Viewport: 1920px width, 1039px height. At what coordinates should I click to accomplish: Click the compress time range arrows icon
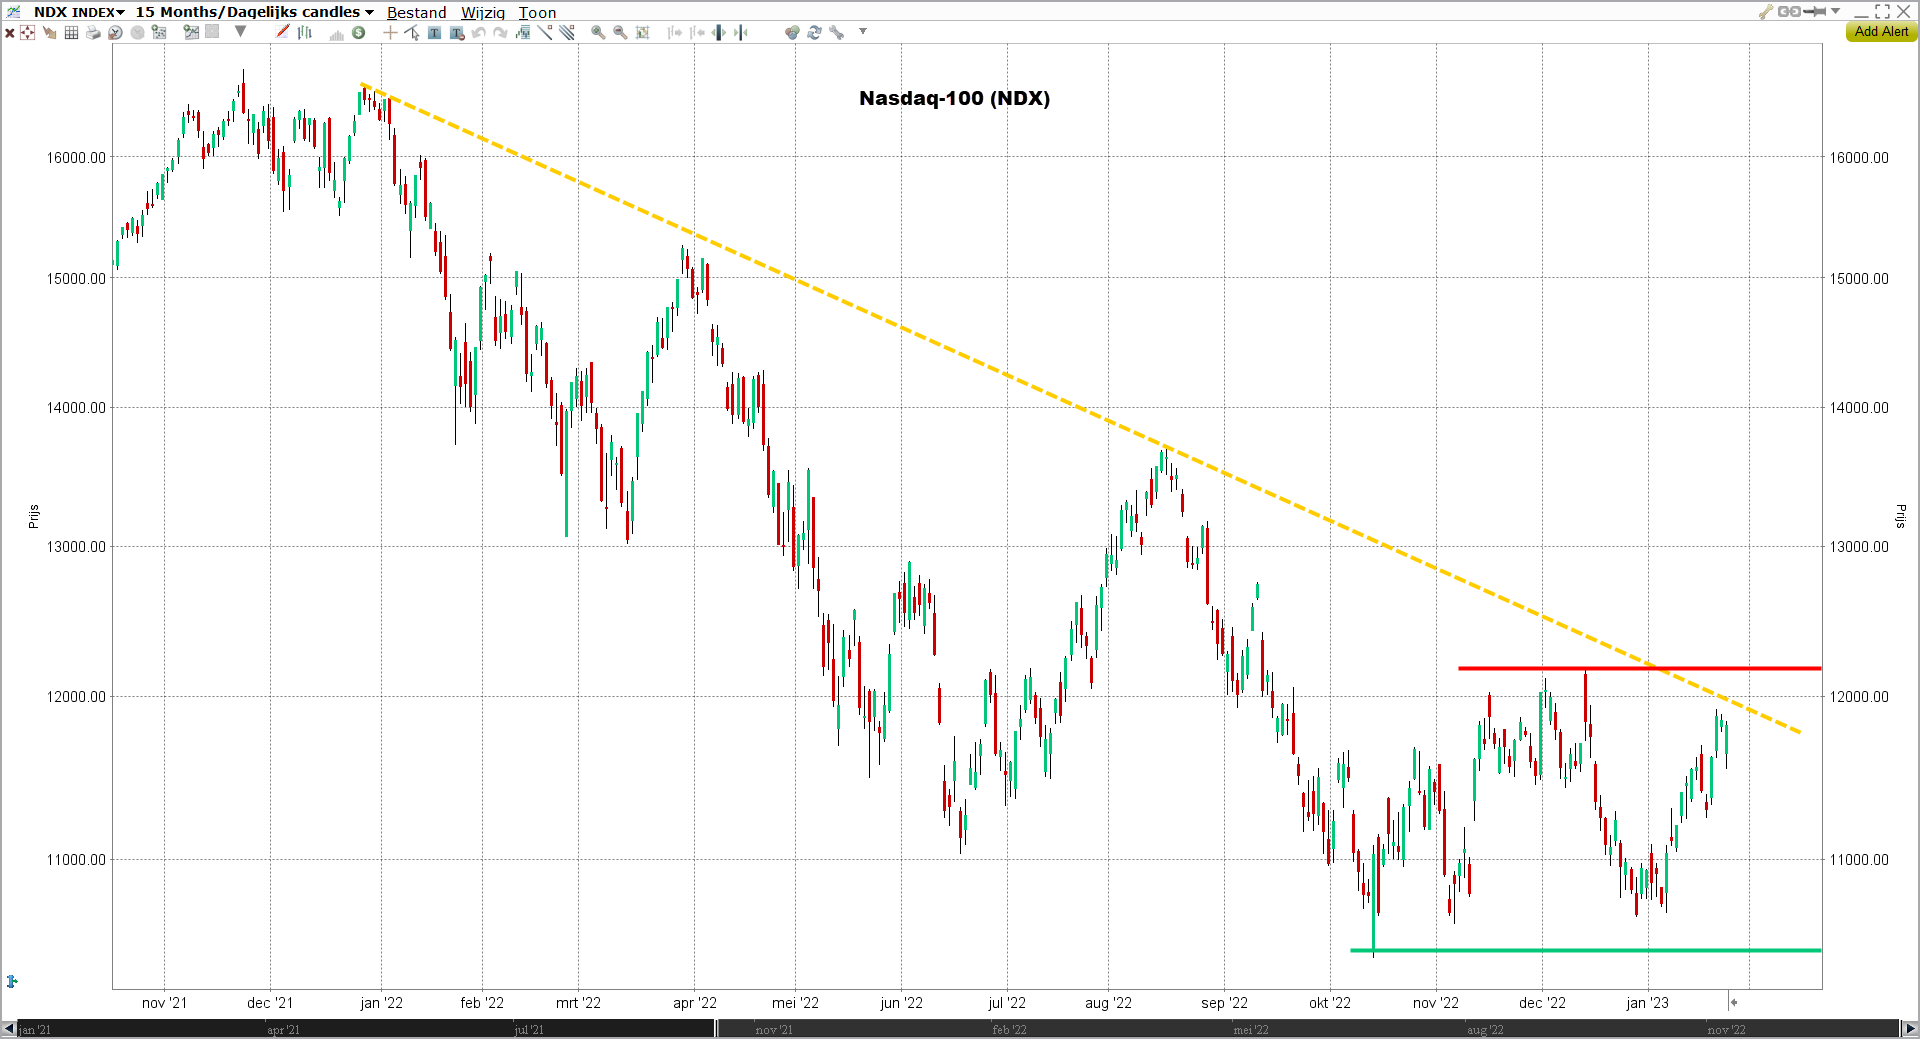pyautogui.click(x=741, y=33)
